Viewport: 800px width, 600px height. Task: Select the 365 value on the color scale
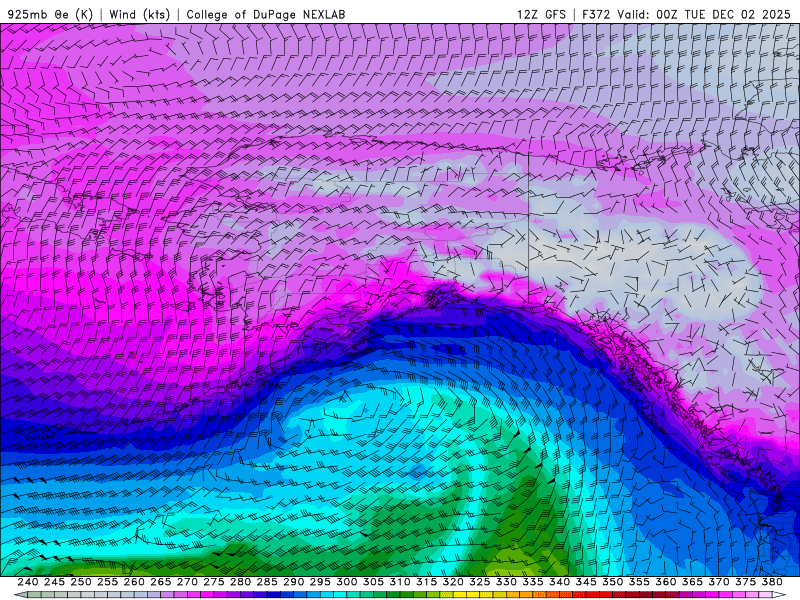pos(692,582)
